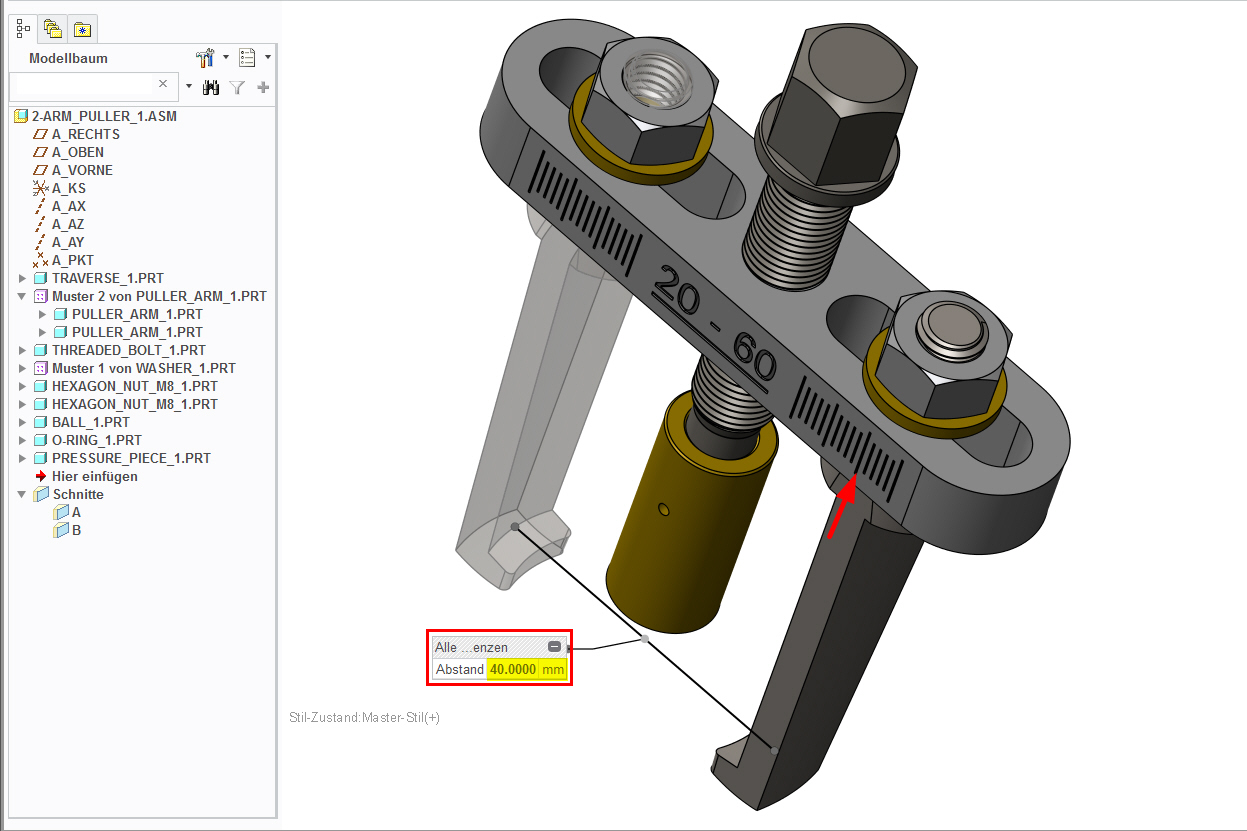Image resolution: width=1247 pixels, height=831 pixels.
Task: Expand the O-RING_1.PRT node
Action: (x=22, y=440)
